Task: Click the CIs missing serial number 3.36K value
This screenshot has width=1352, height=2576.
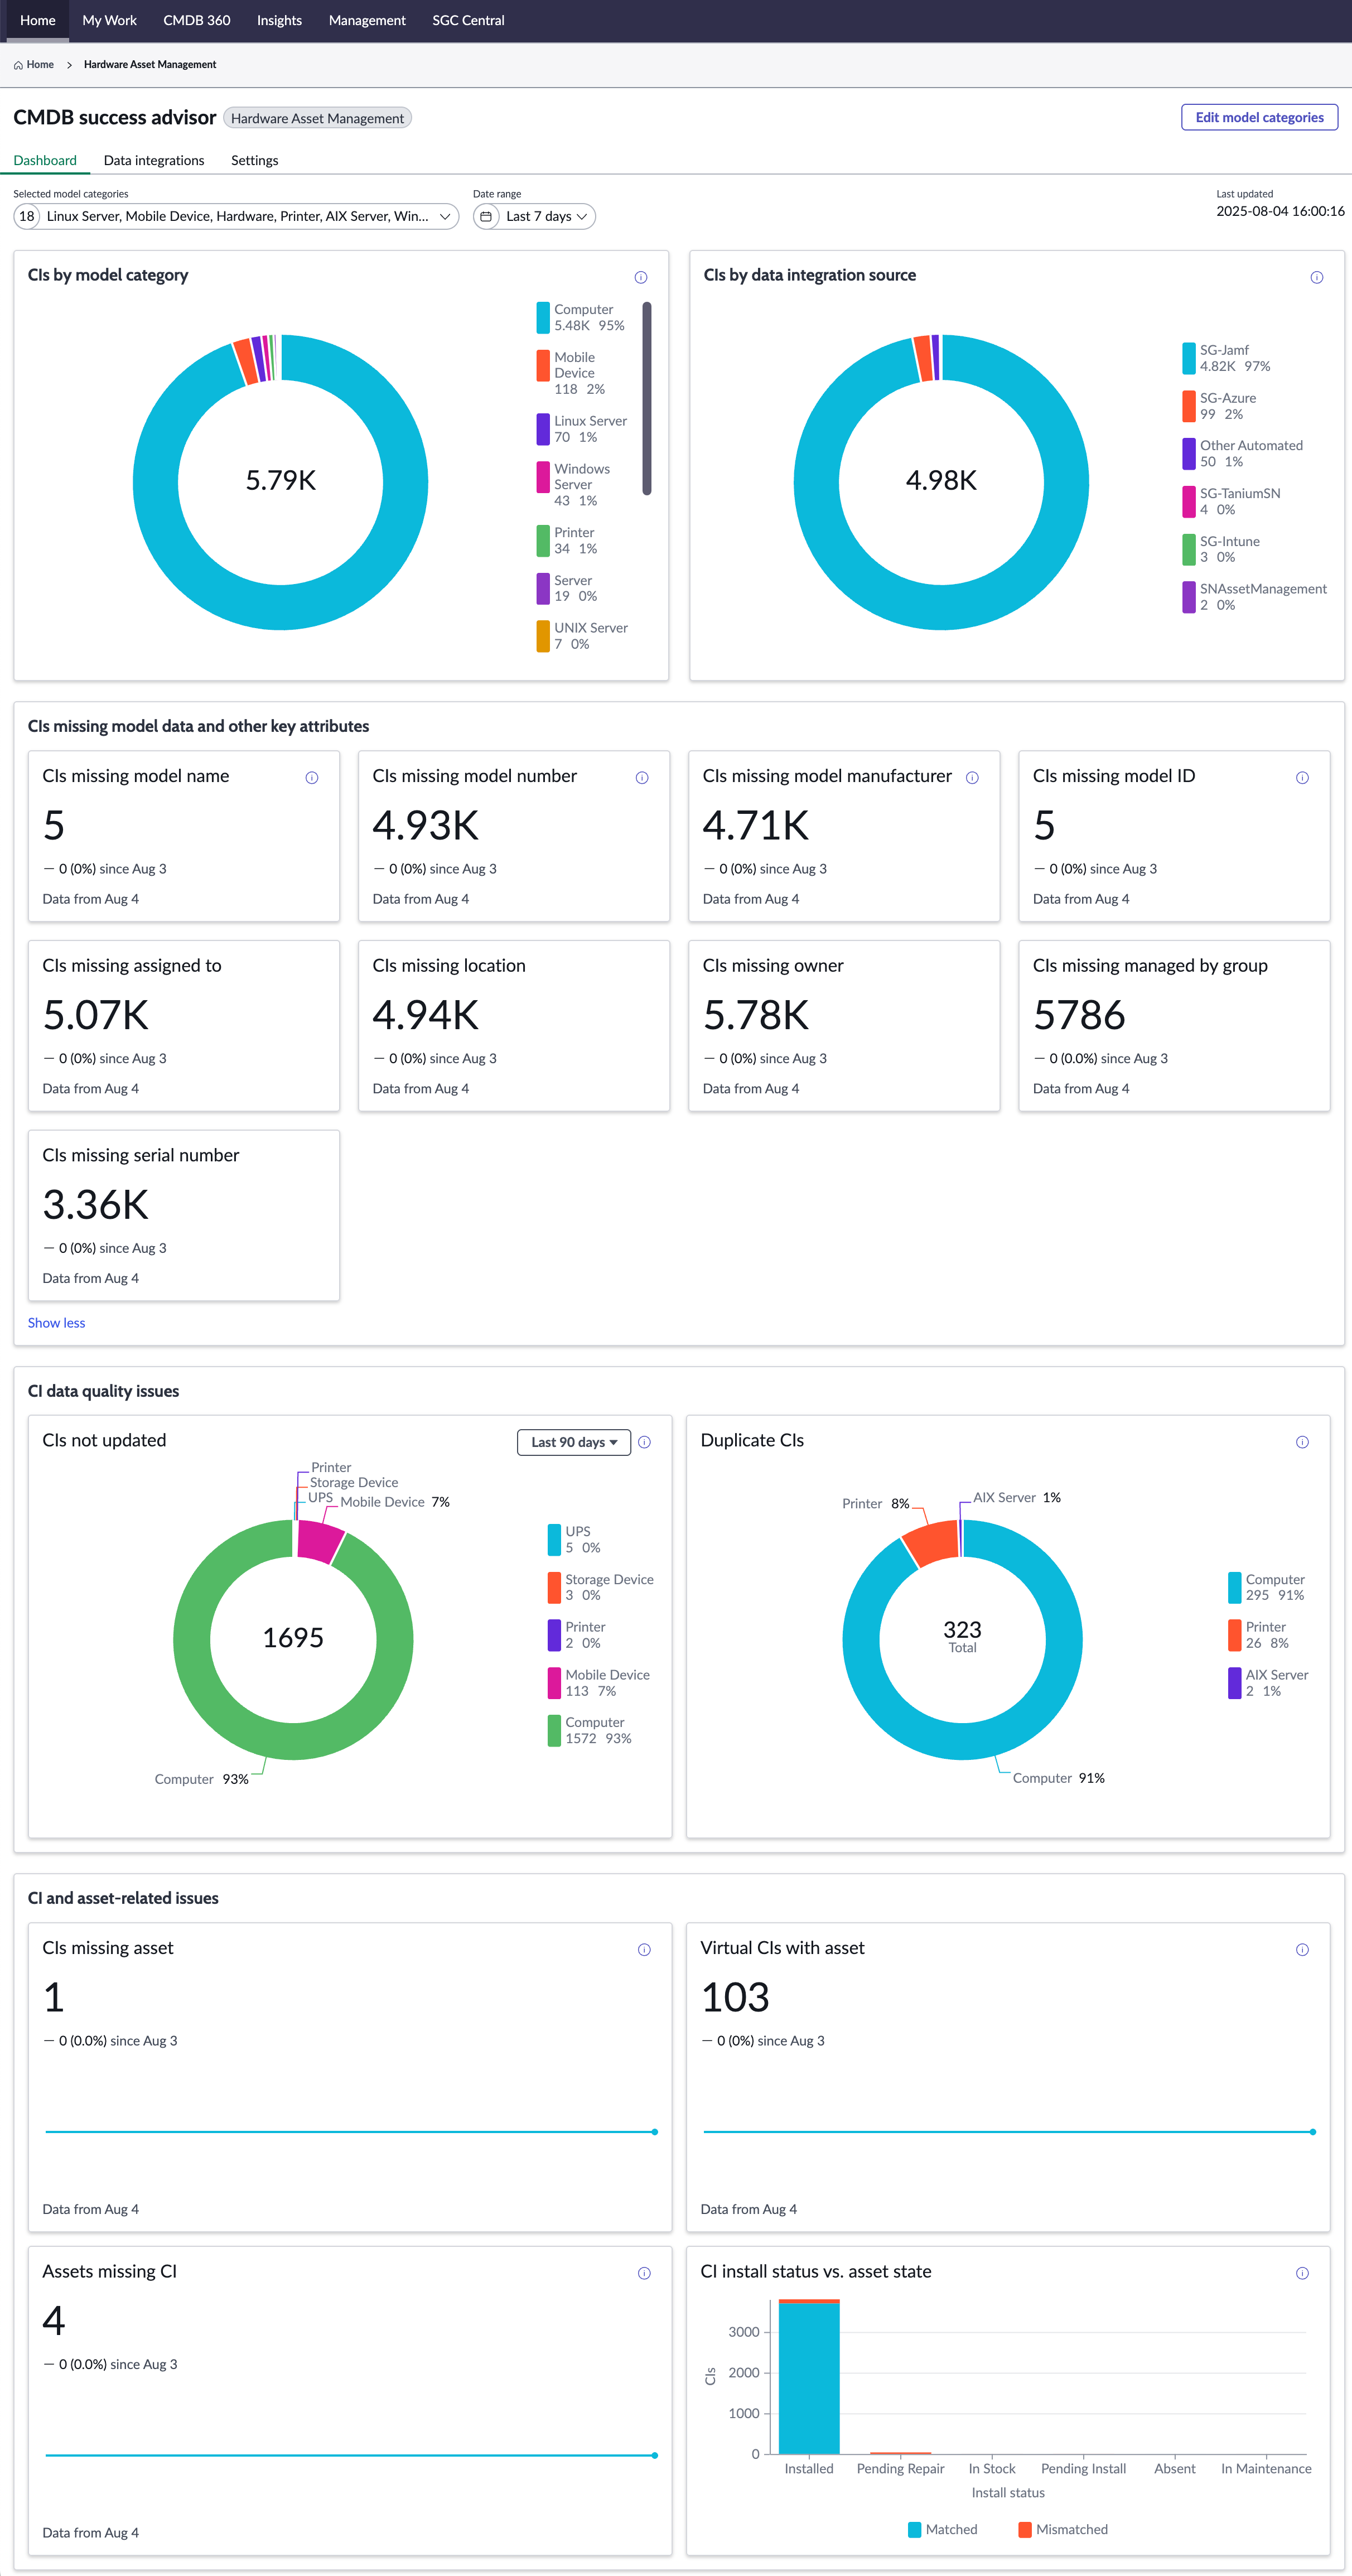Action: point(96,1205)
